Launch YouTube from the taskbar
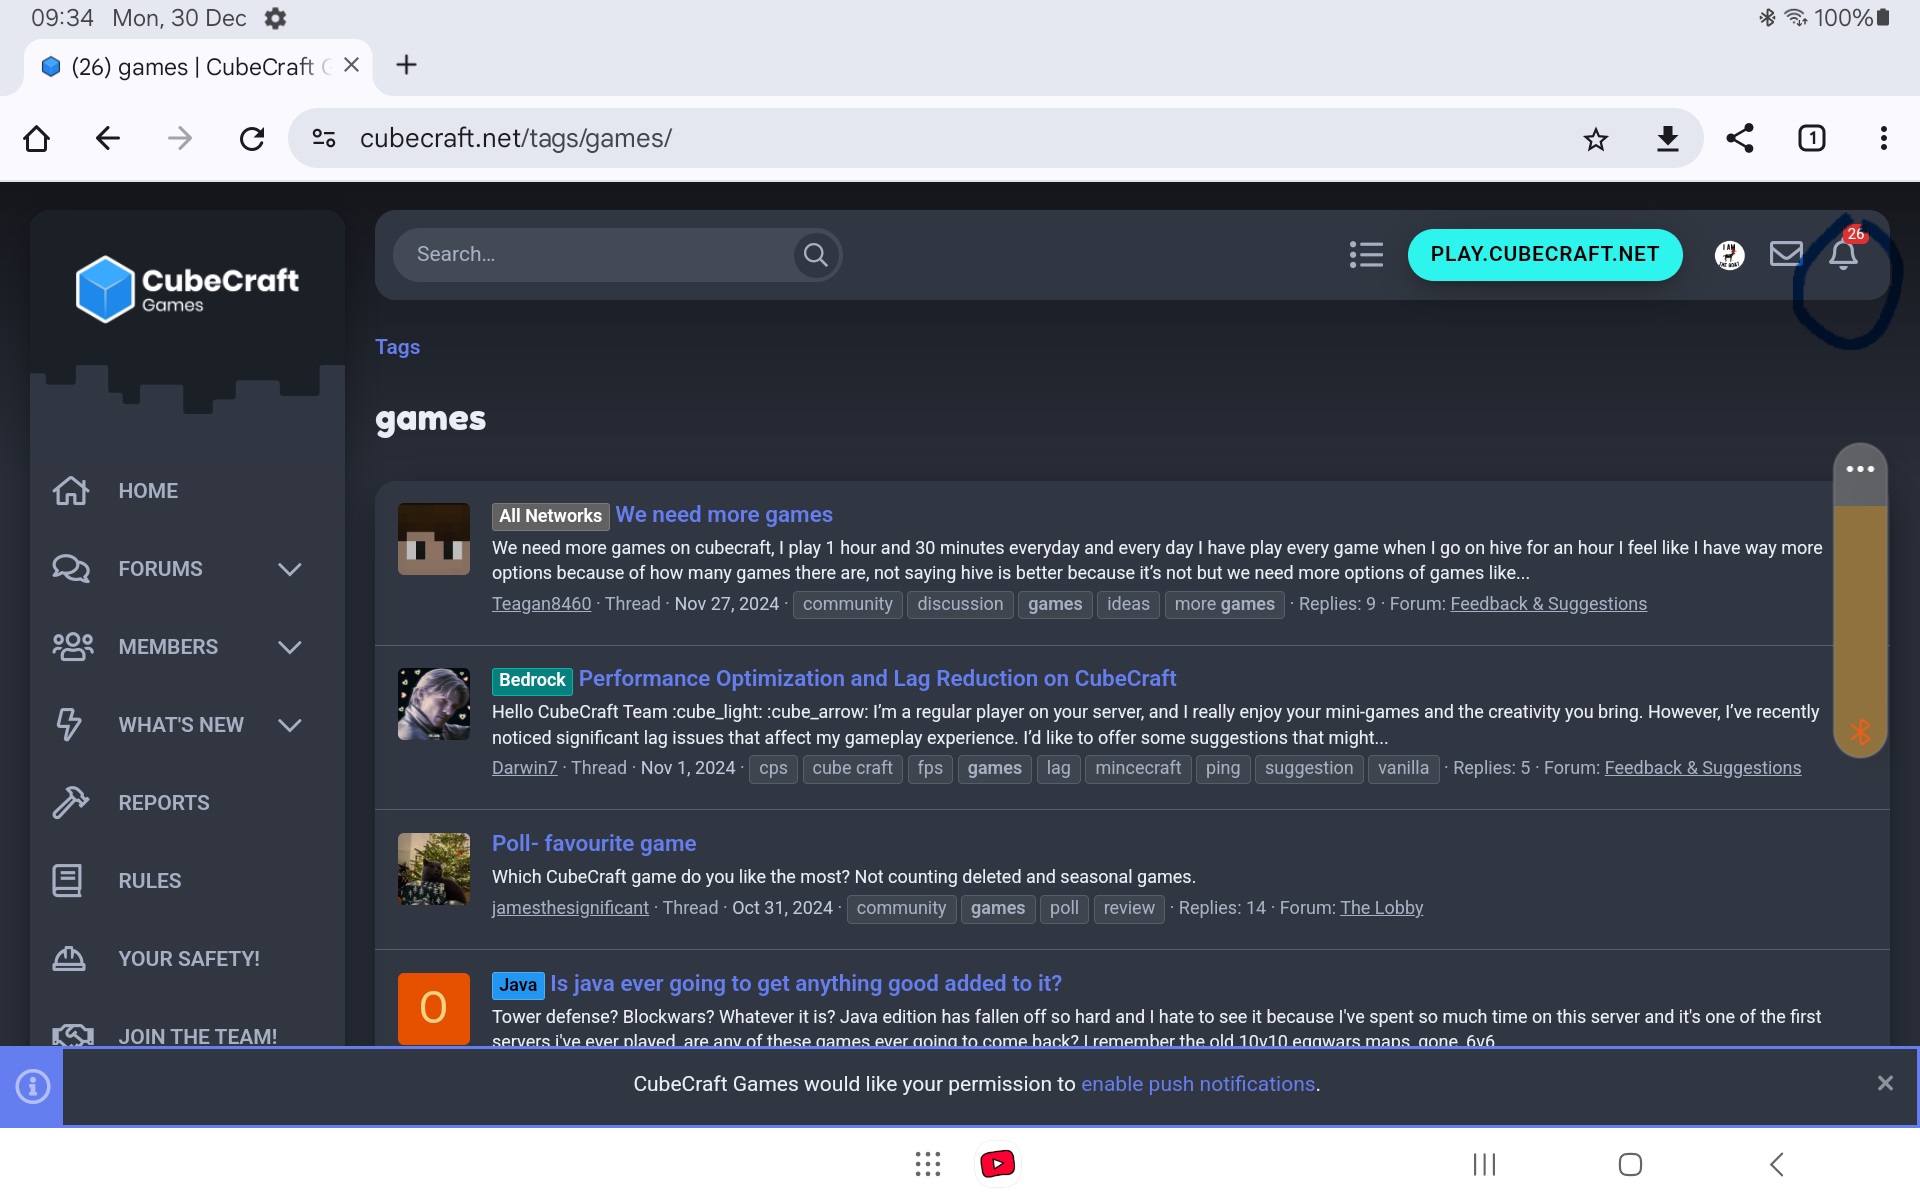Image resolution: width=1920 pixels, height=1200 pixels. [x=998, y=1164]
